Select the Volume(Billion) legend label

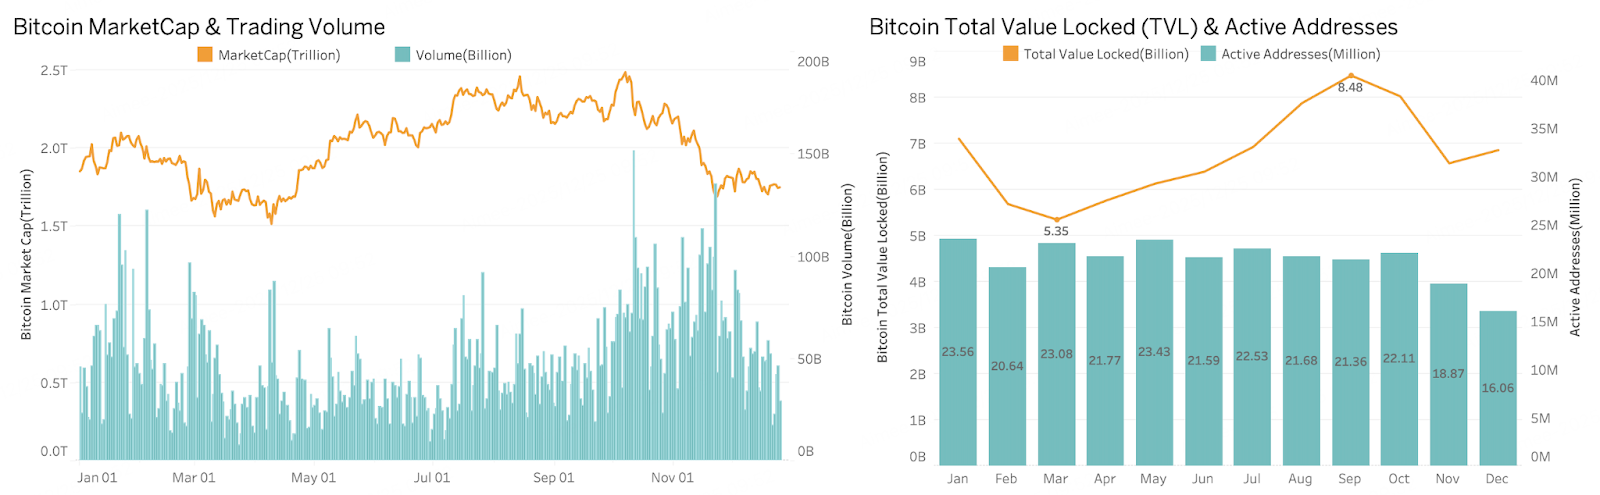(x=463, y=55)
